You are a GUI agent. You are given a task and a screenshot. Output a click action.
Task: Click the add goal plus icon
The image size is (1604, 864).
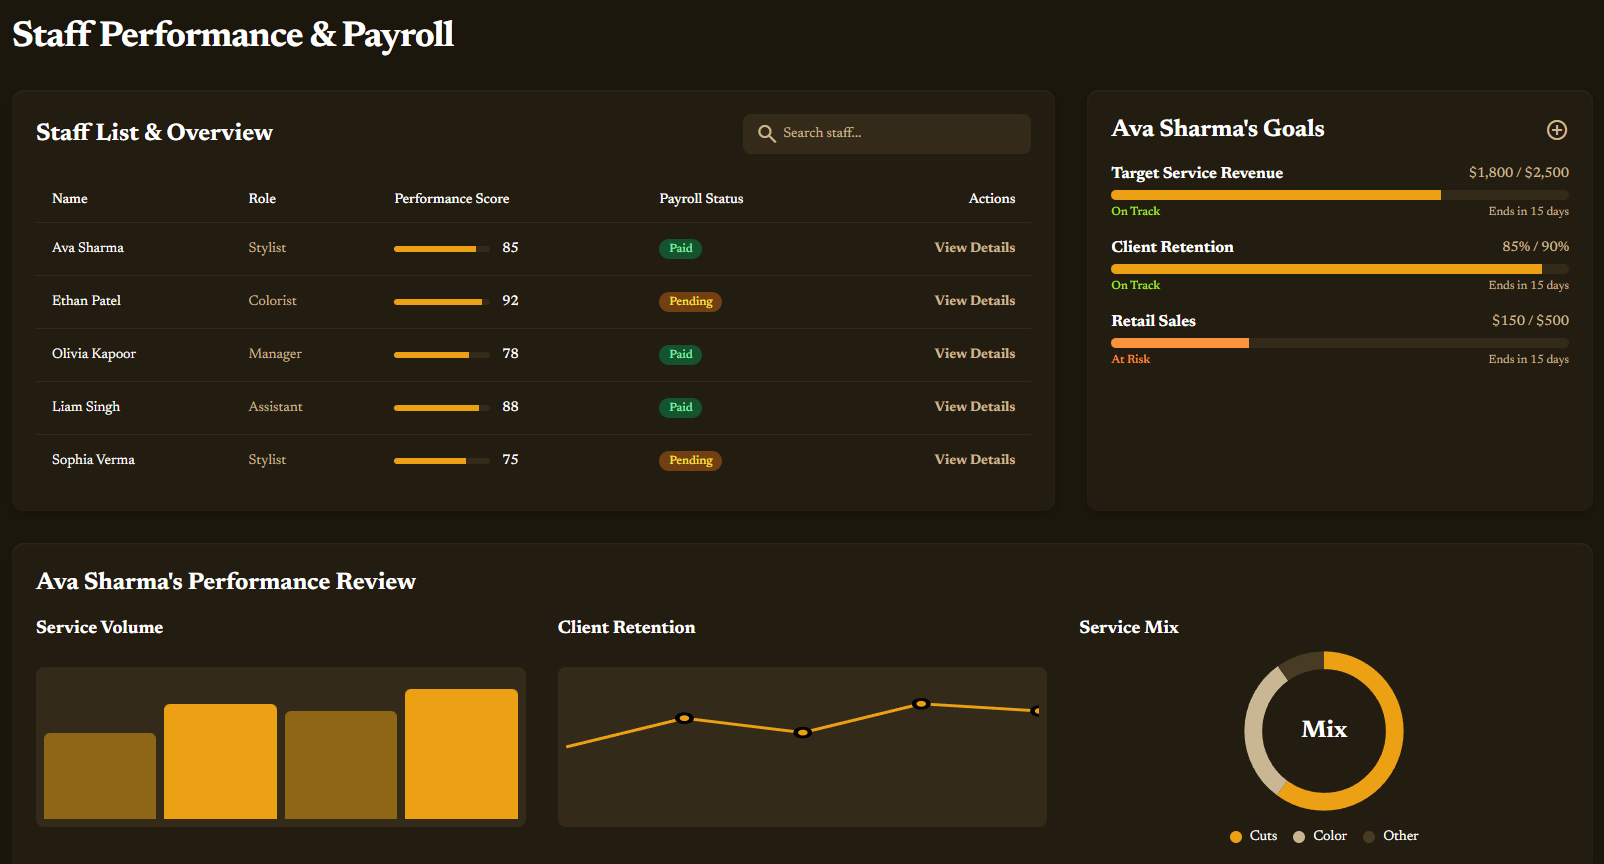(1557, 130)
